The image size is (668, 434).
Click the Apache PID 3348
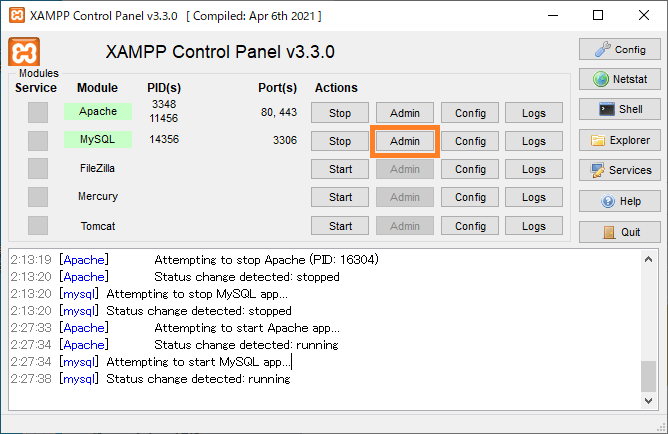(164, 104)
